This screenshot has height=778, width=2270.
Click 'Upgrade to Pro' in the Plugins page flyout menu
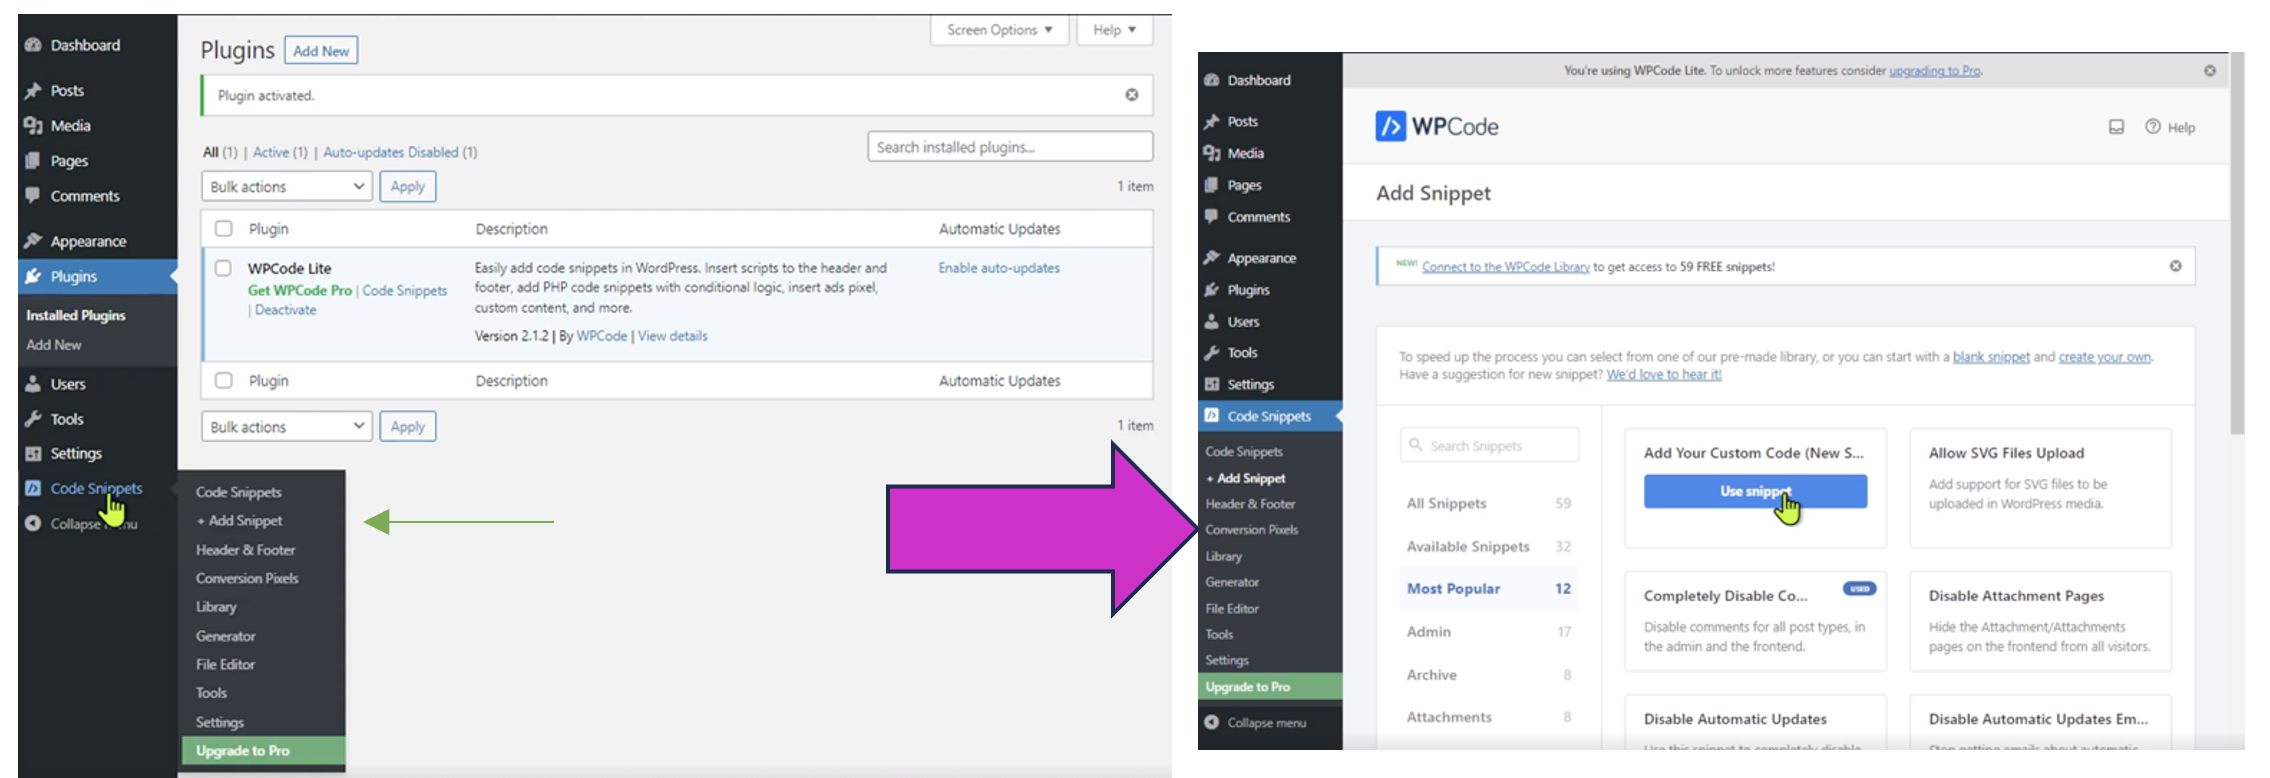(264, 751)
